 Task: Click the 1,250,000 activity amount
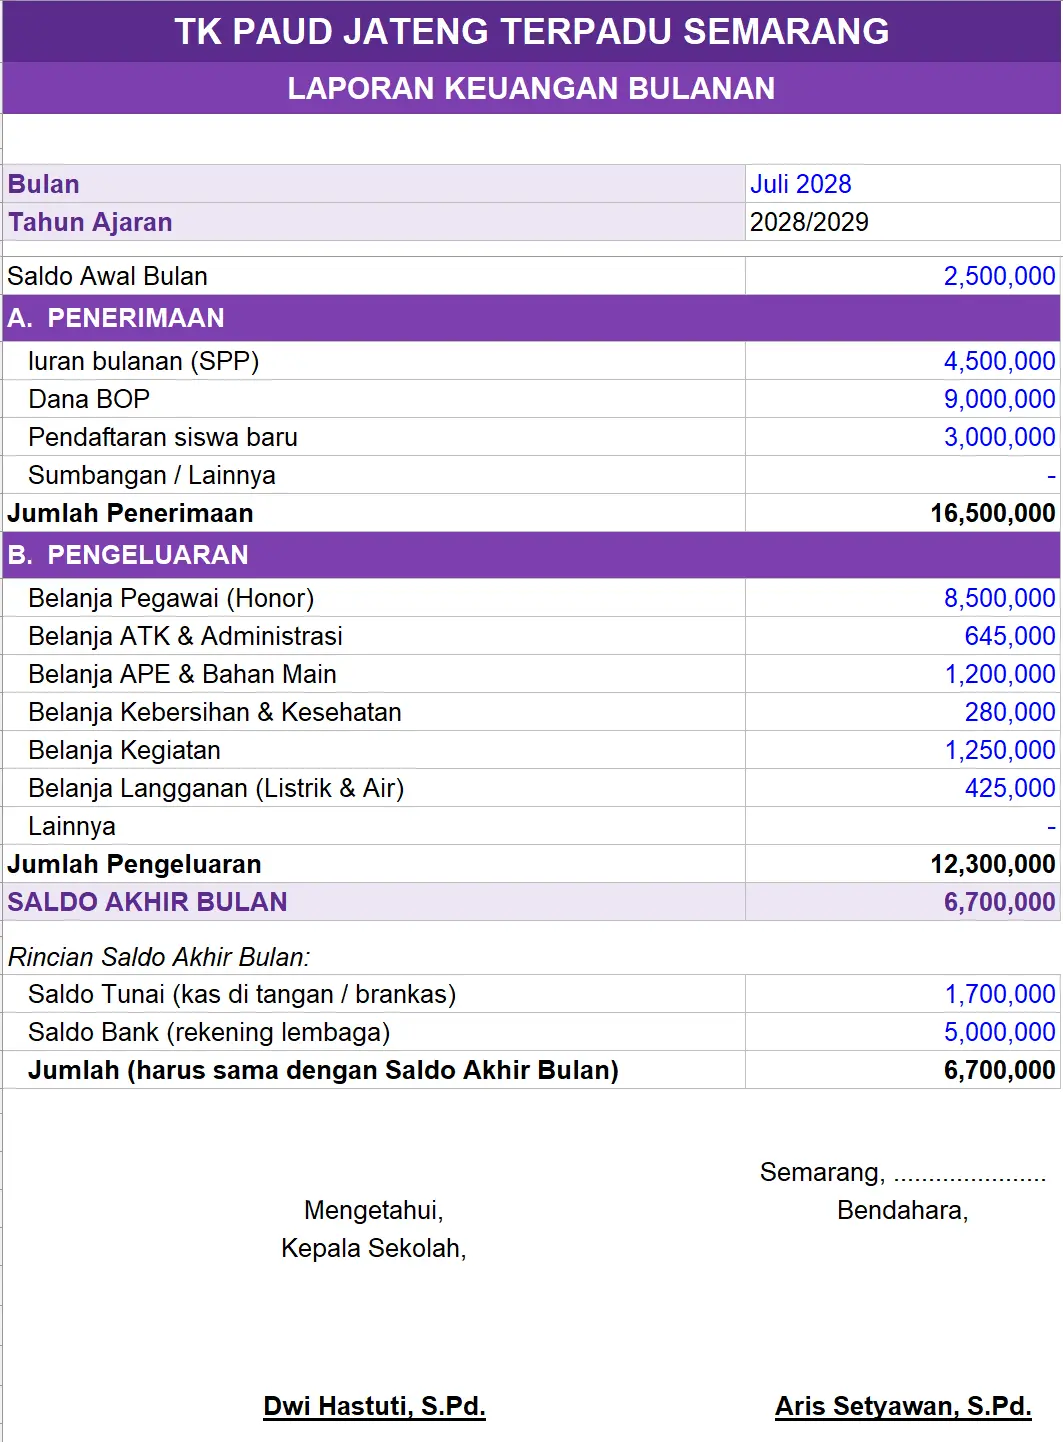(1000, 750)
